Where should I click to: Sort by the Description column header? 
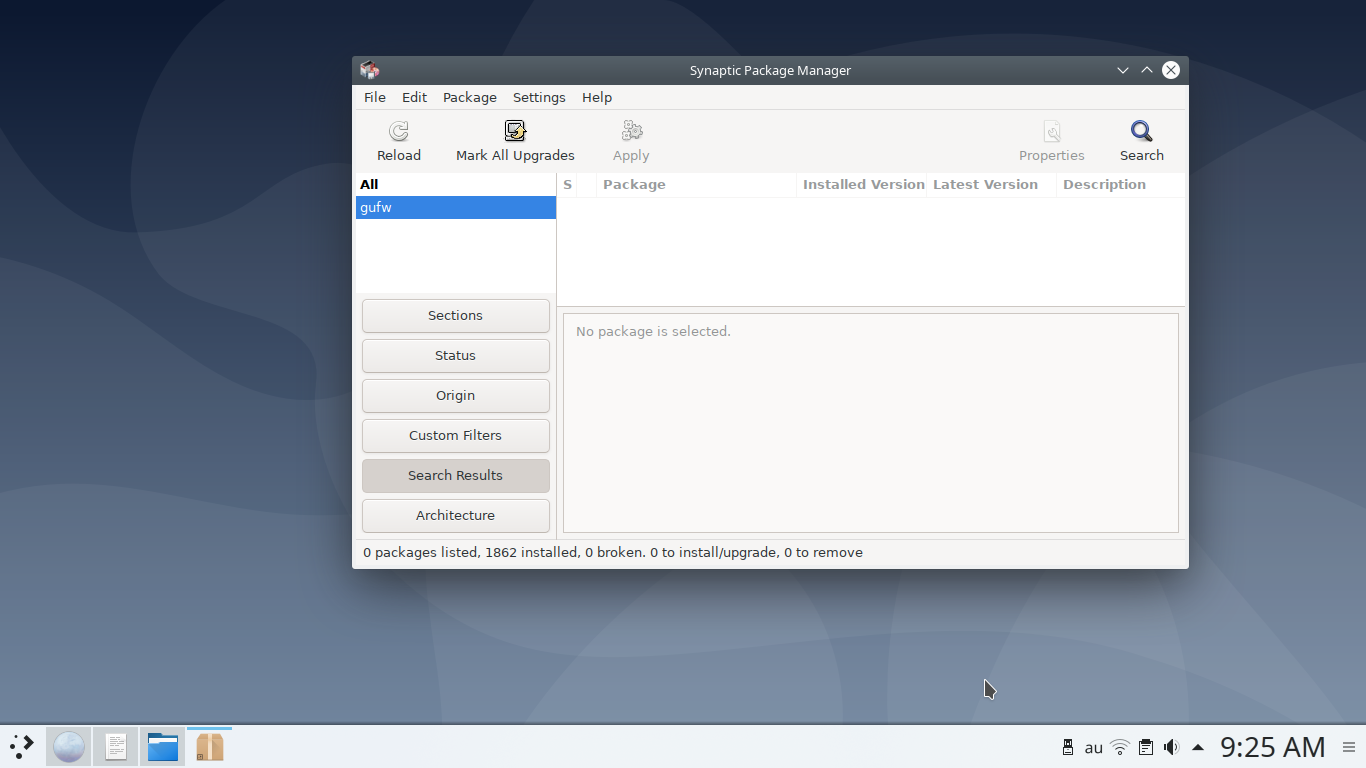tap(1121, 184)
